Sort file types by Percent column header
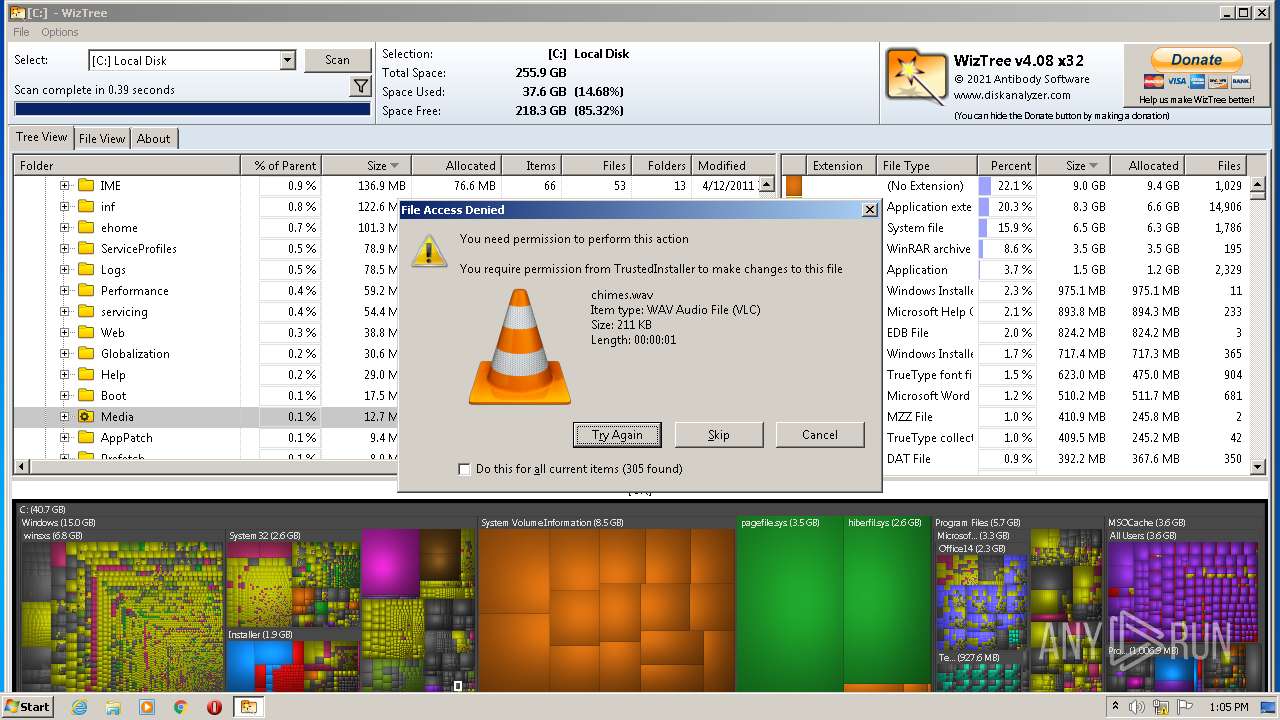 [1007, 165]
